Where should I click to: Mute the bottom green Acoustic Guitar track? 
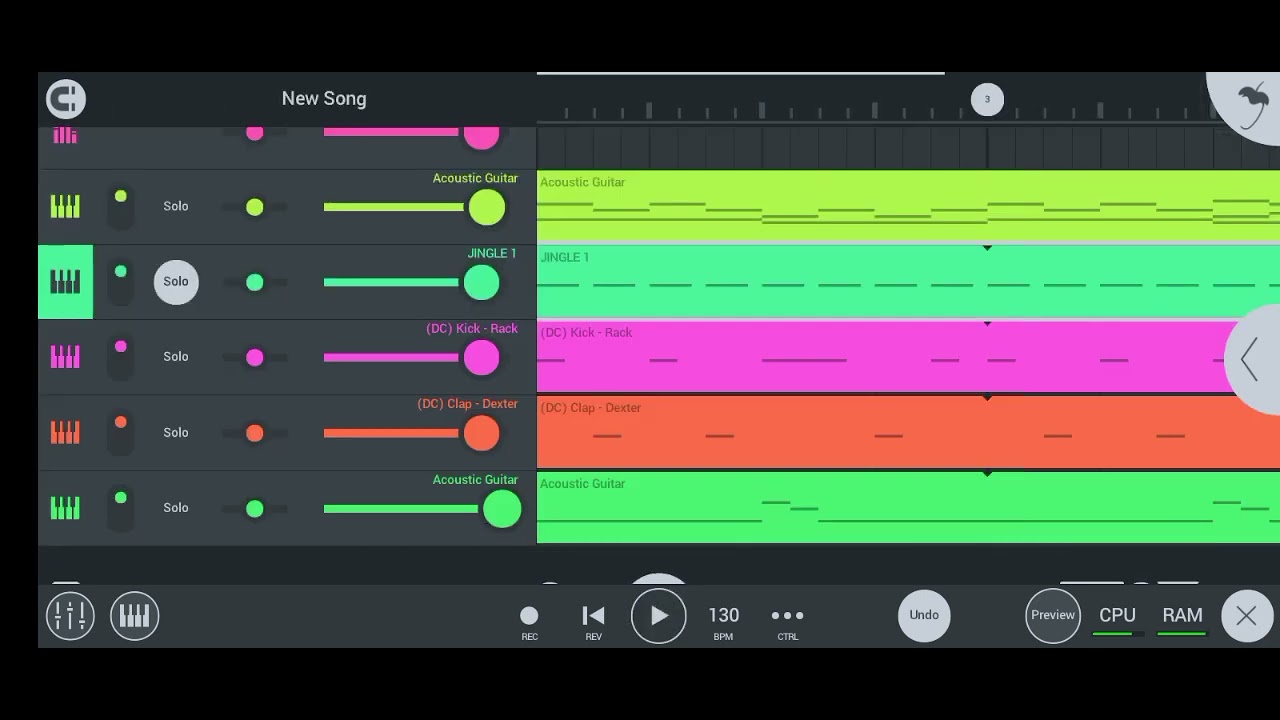click(x=120, y=508)
